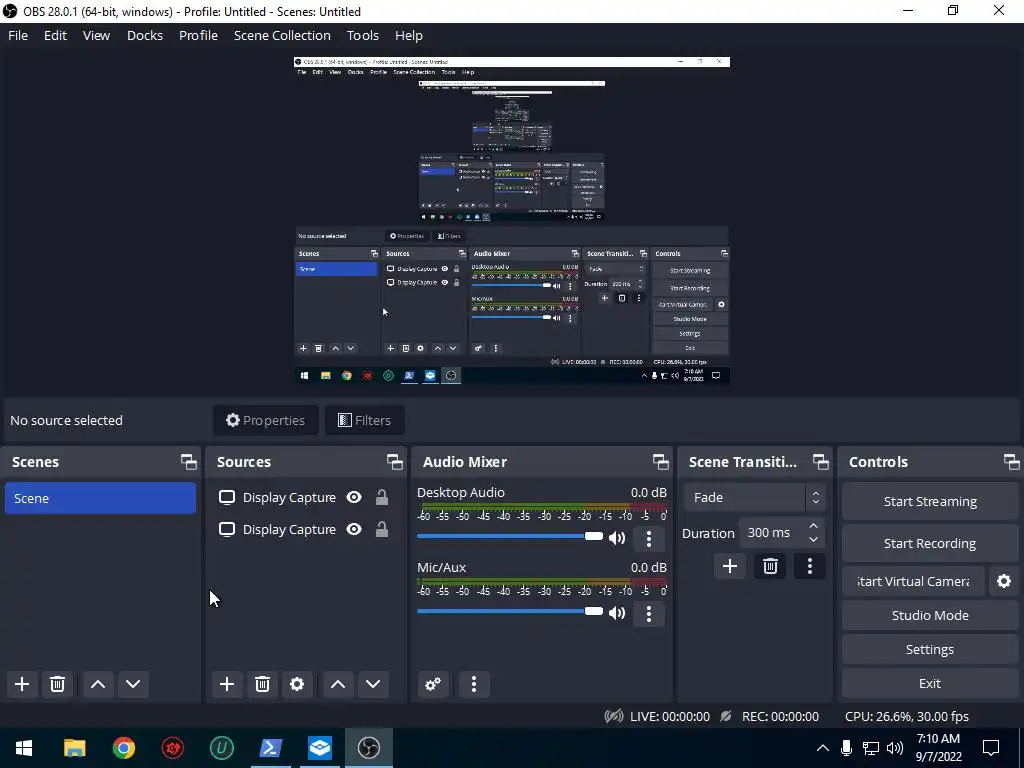The height and width of the screenshot is (768, 1024).
Task: Mute Mic/Aux speaker icon
Action: 617,613
